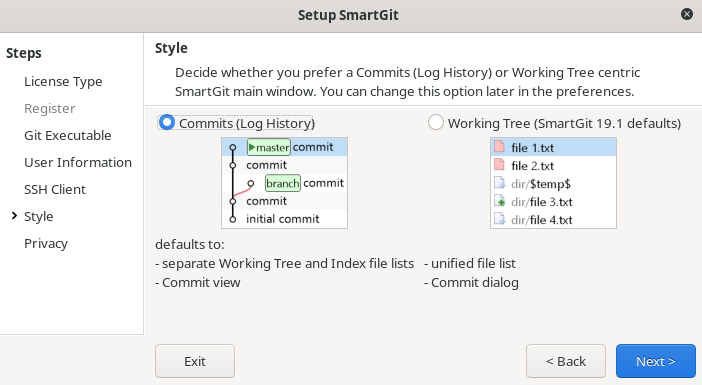
Task: Click Exit to quit setup
Action: 195,361
